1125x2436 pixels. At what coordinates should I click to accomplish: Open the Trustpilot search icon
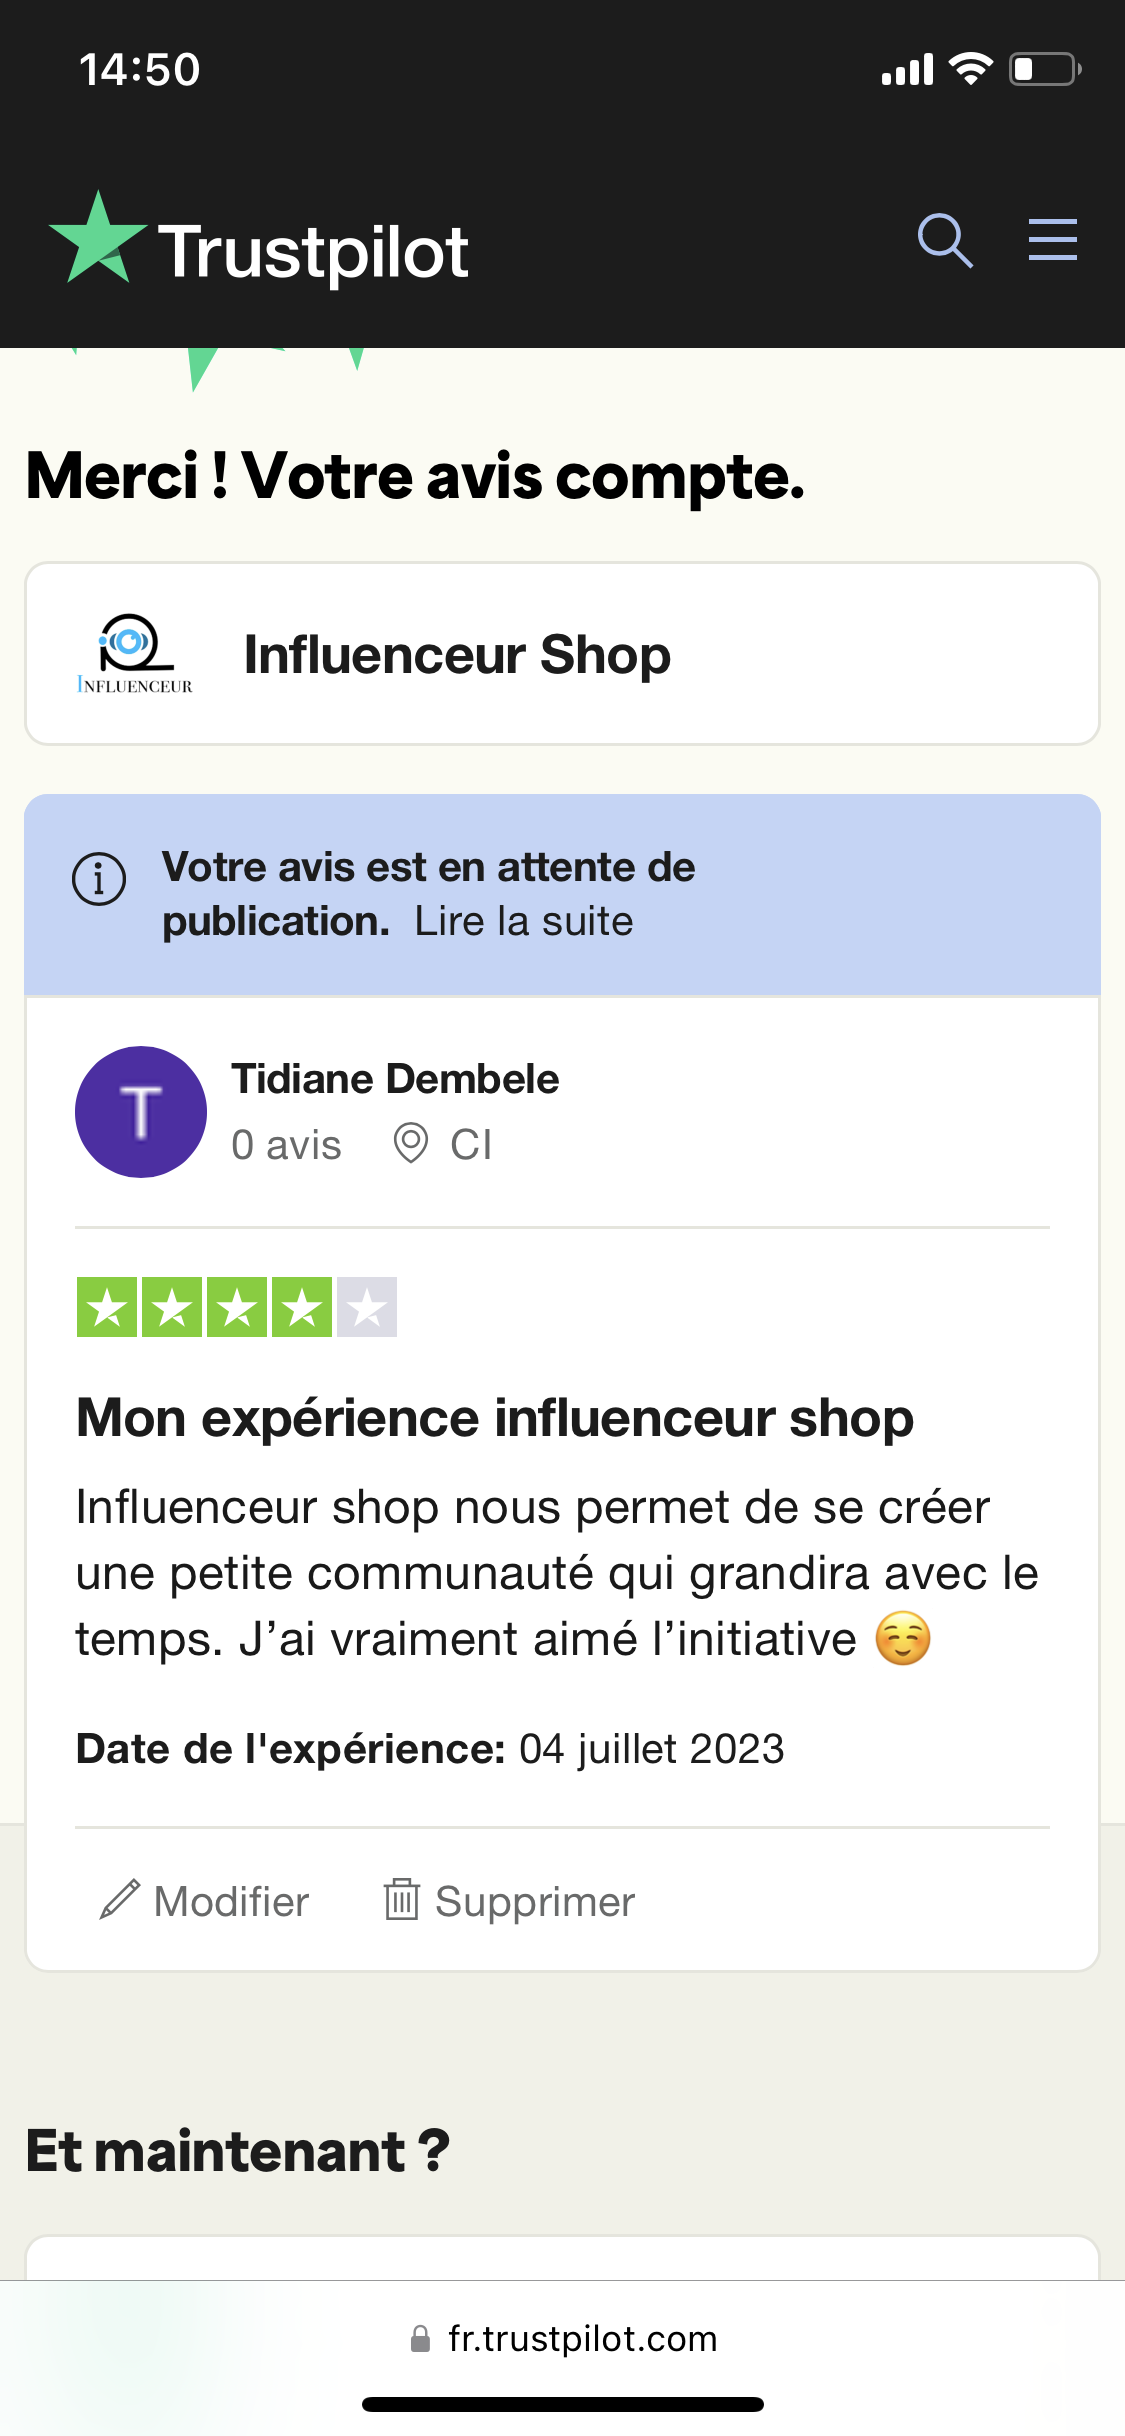pos(945,241)
